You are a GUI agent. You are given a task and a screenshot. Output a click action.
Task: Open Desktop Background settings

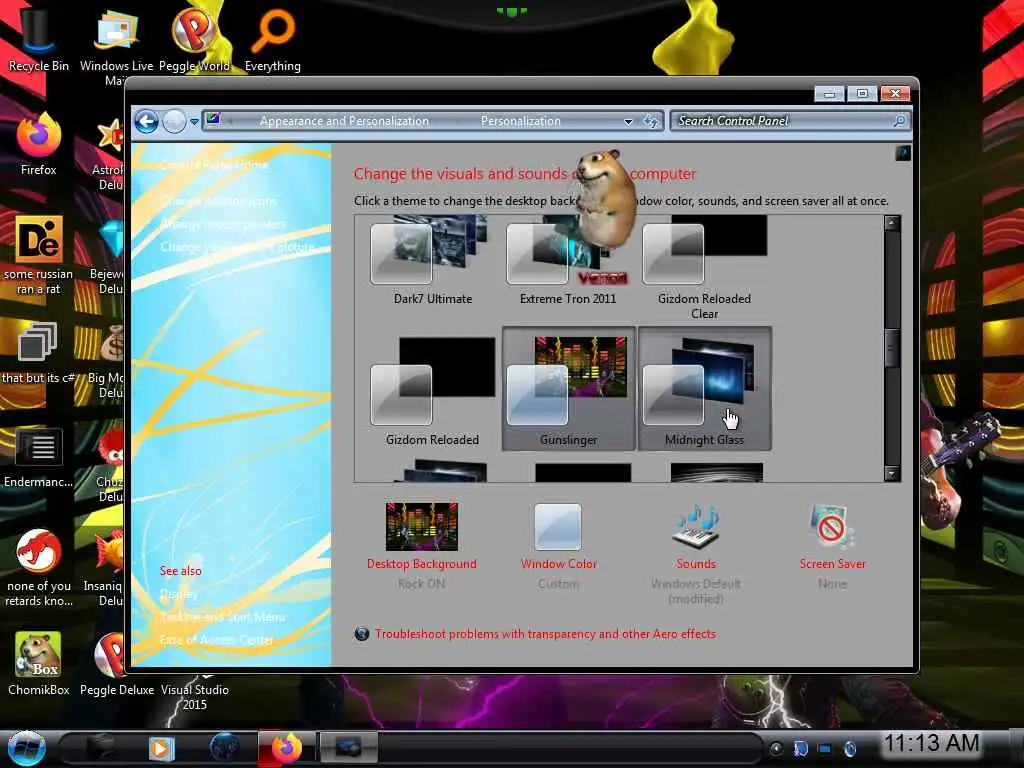coord(422,545)
